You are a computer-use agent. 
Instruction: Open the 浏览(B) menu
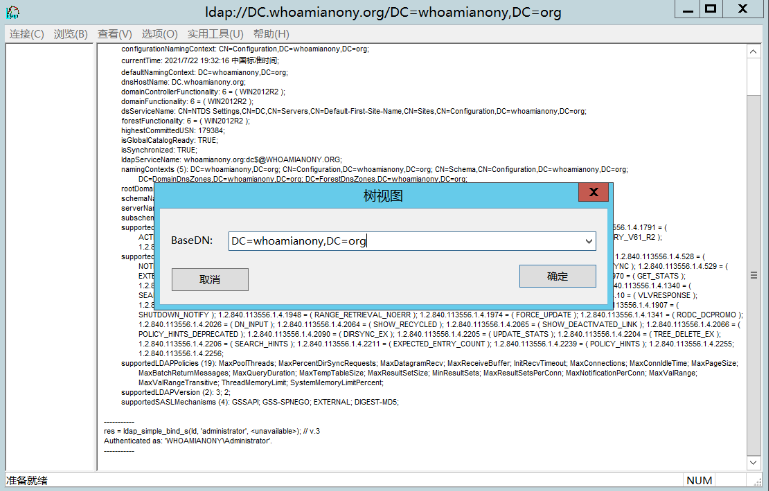tap(71, 34)
